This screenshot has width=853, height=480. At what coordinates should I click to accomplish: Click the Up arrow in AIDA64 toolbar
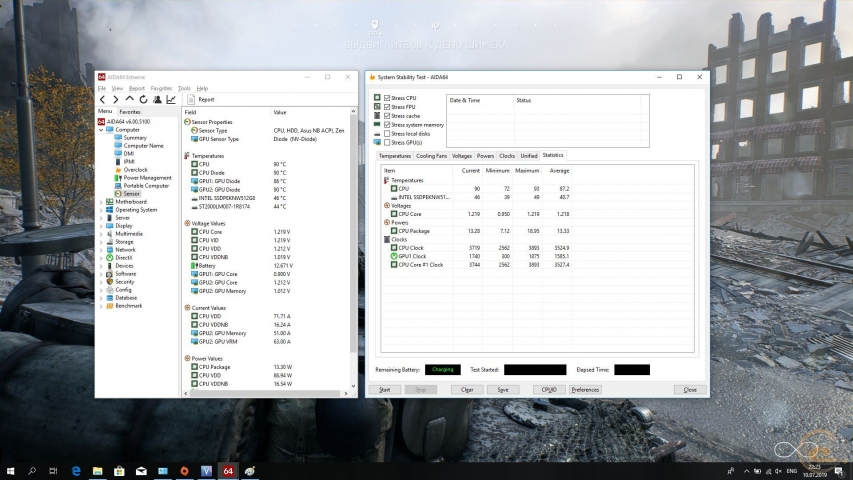tap(129, 99)
